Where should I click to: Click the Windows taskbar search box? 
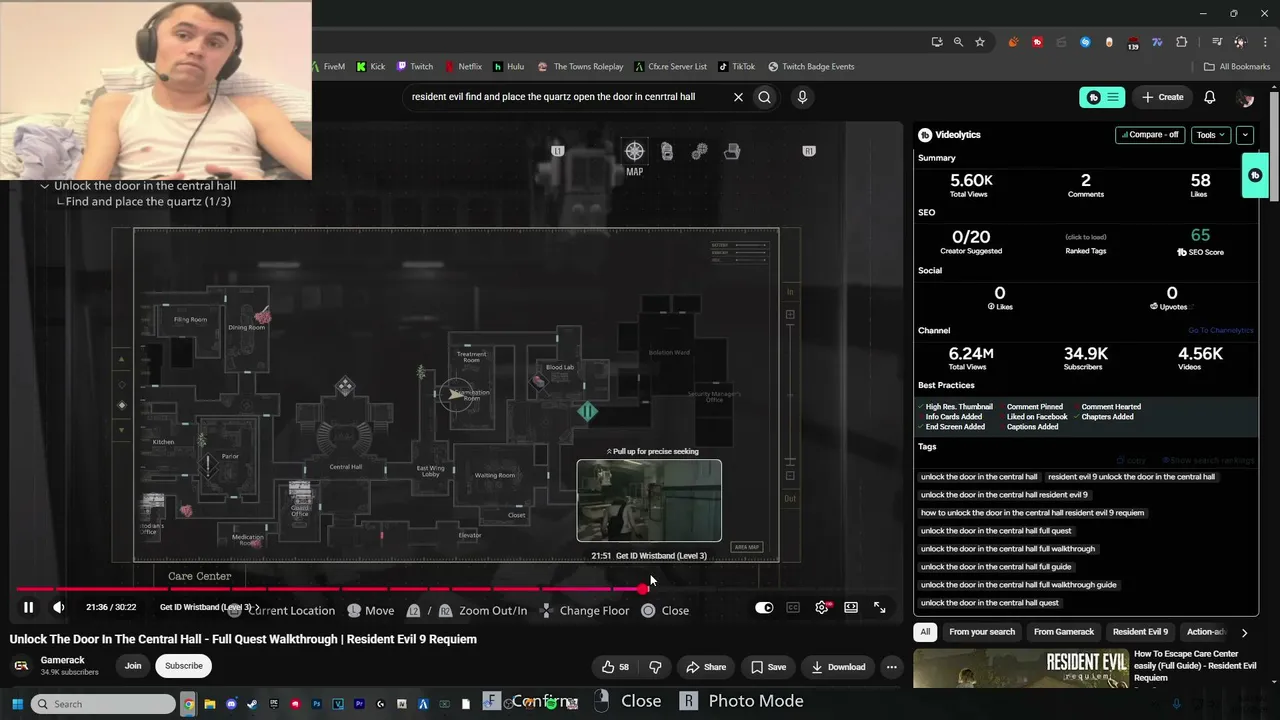pyautogui.click(x=103, y=704)
